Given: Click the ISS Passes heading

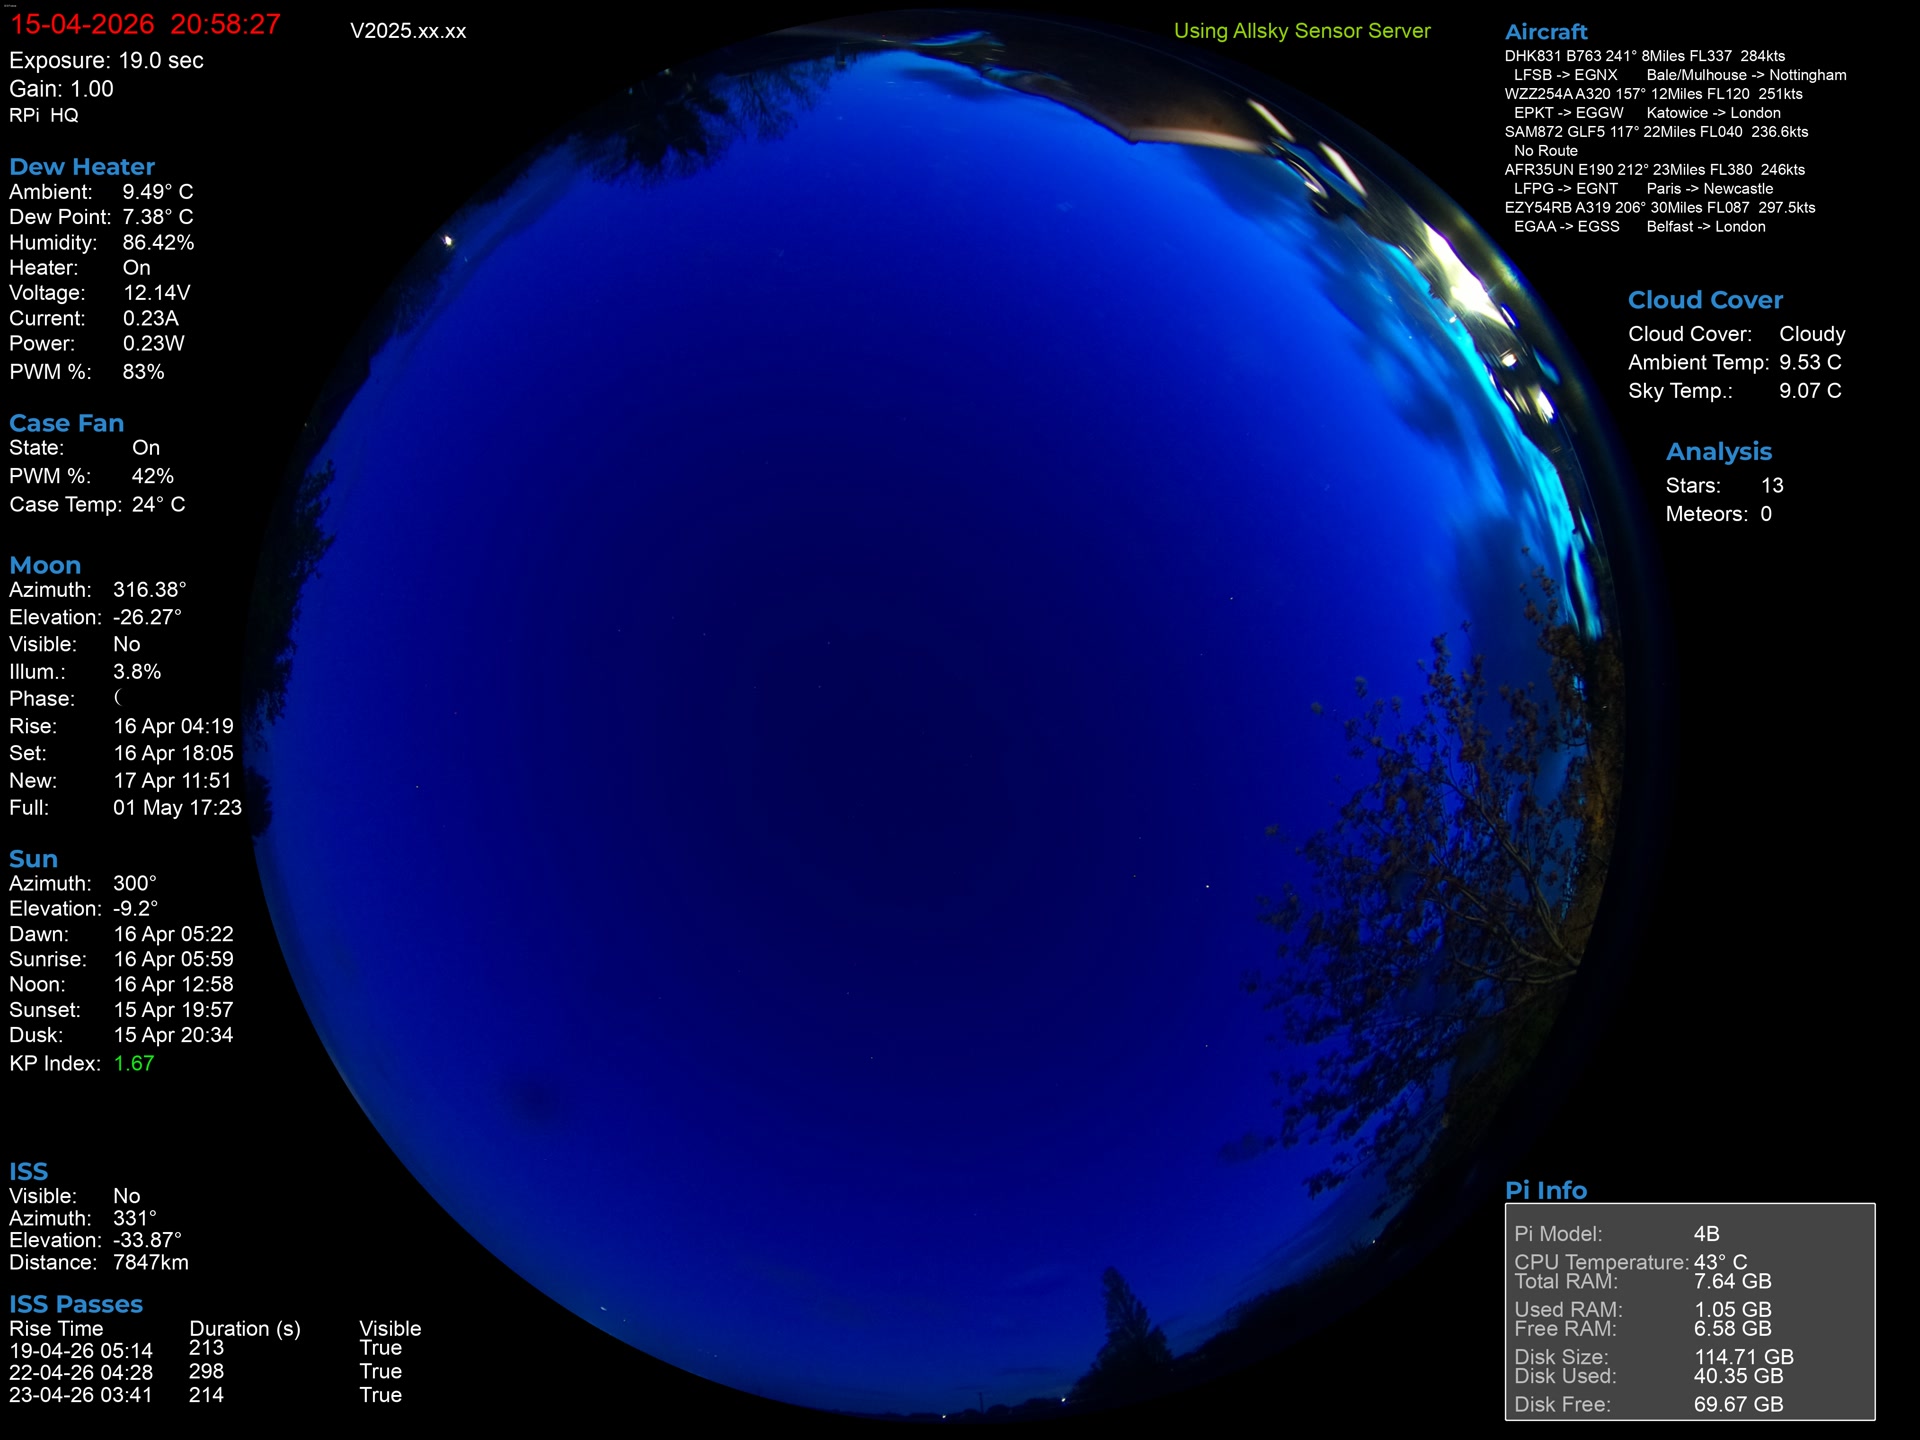Looking at the screenshot, I should [x=76, y=1304].
